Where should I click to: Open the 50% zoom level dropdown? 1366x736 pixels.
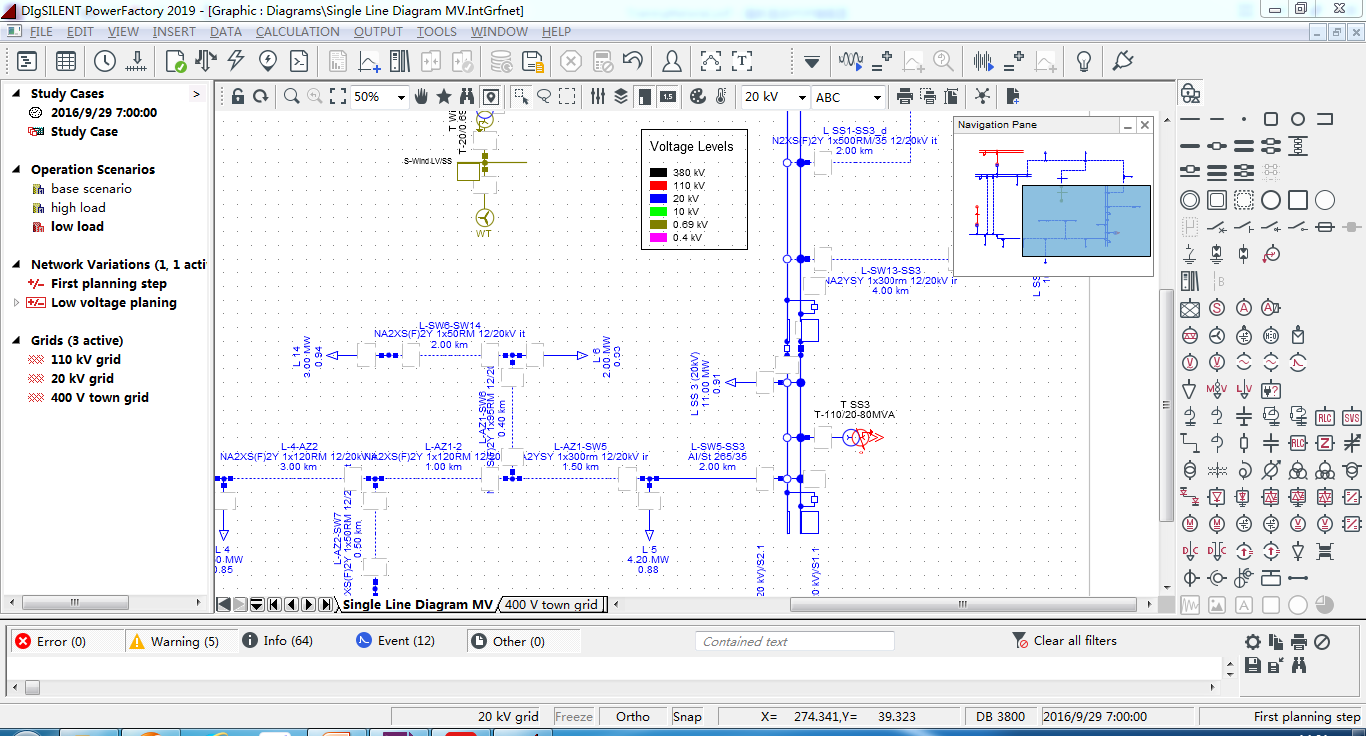[401, 97]
